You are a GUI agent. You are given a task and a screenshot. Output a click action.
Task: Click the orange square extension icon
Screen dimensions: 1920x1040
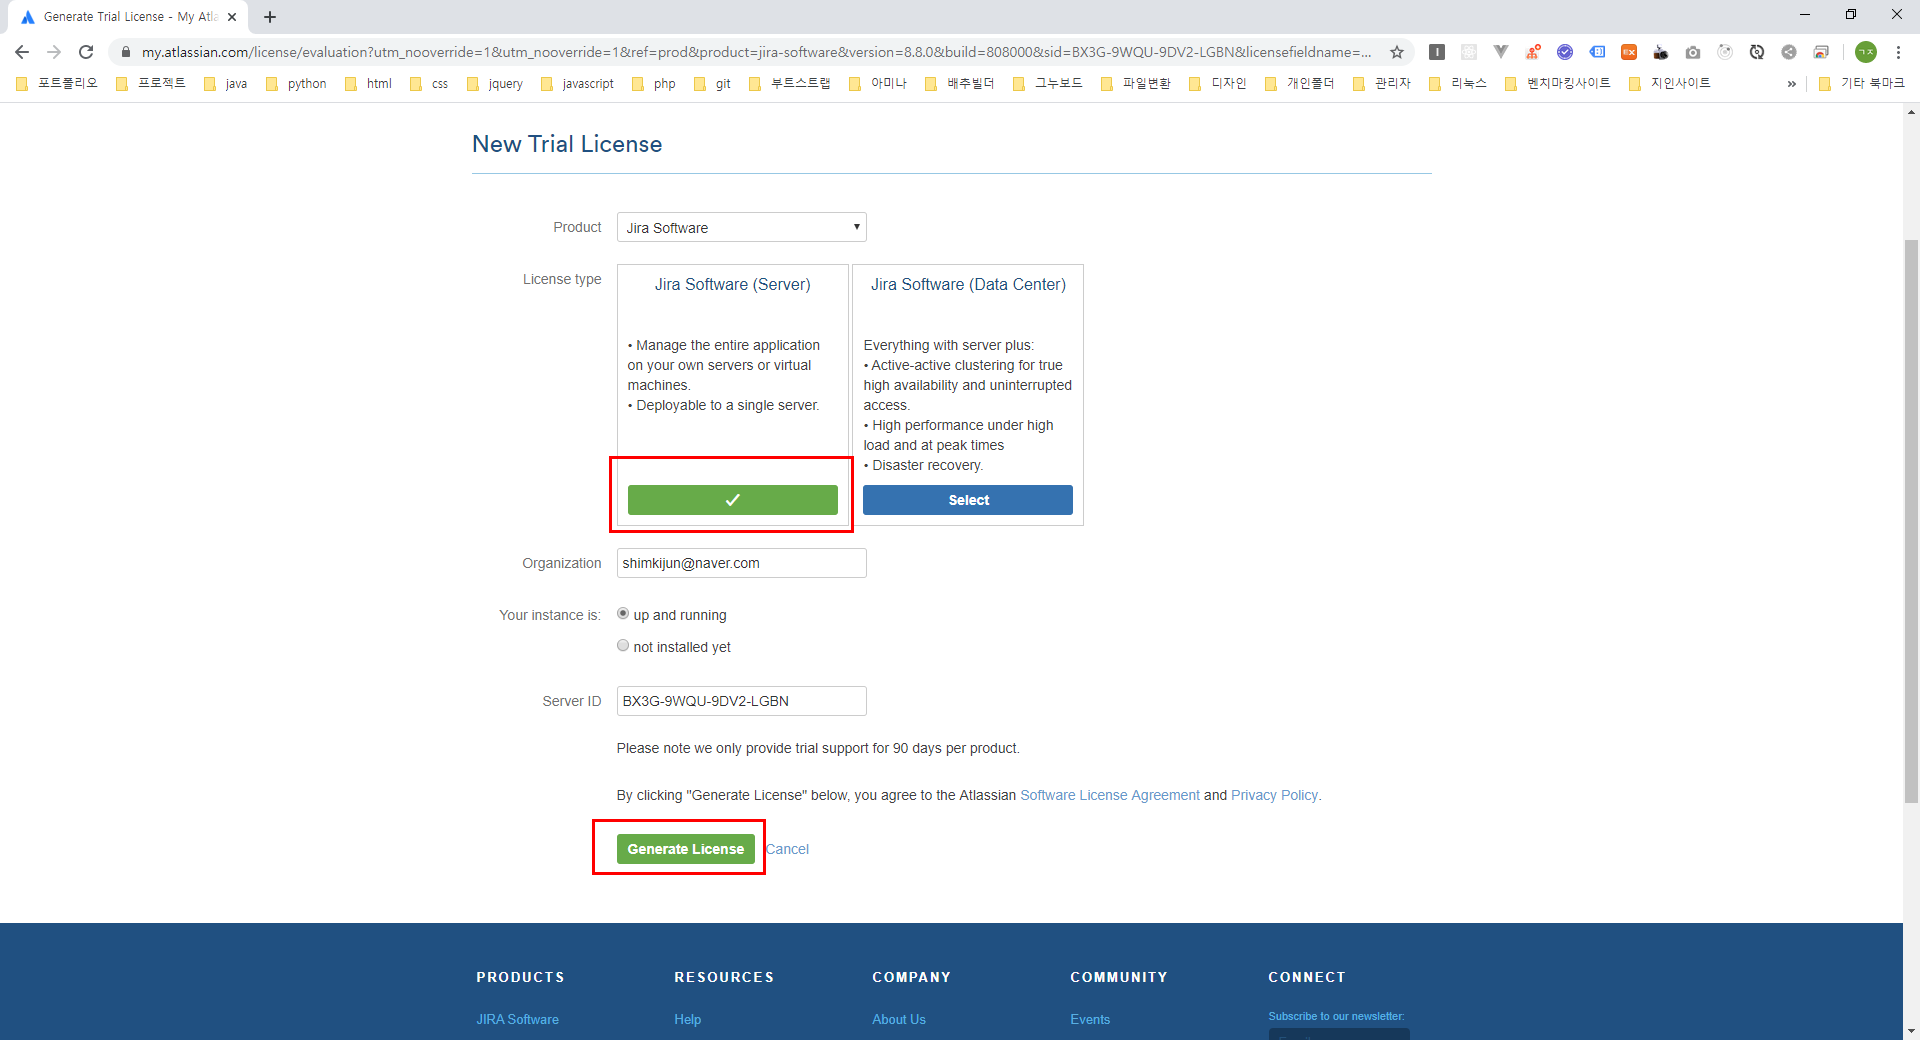pos(1628,52)
